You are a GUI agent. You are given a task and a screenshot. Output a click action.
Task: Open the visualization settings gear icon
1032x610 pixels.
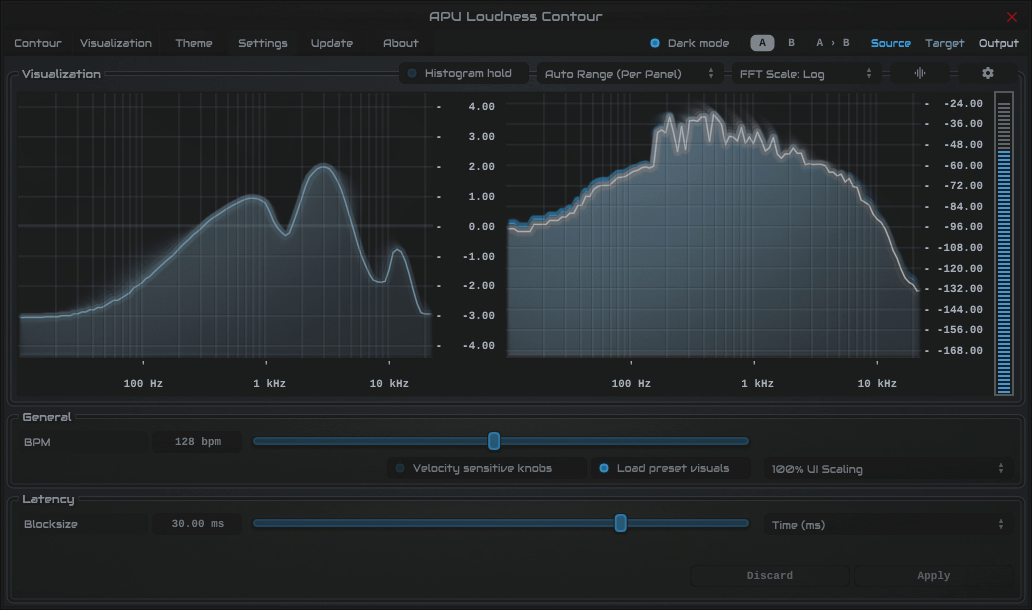click(x=987, y=73)
